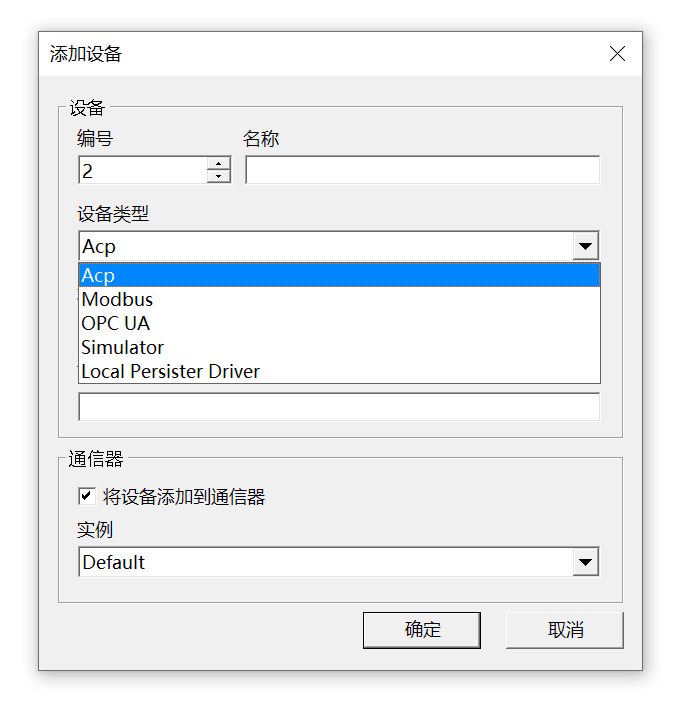
Task: Click the 名称 name text field
Action: click(x=422, y=171)
